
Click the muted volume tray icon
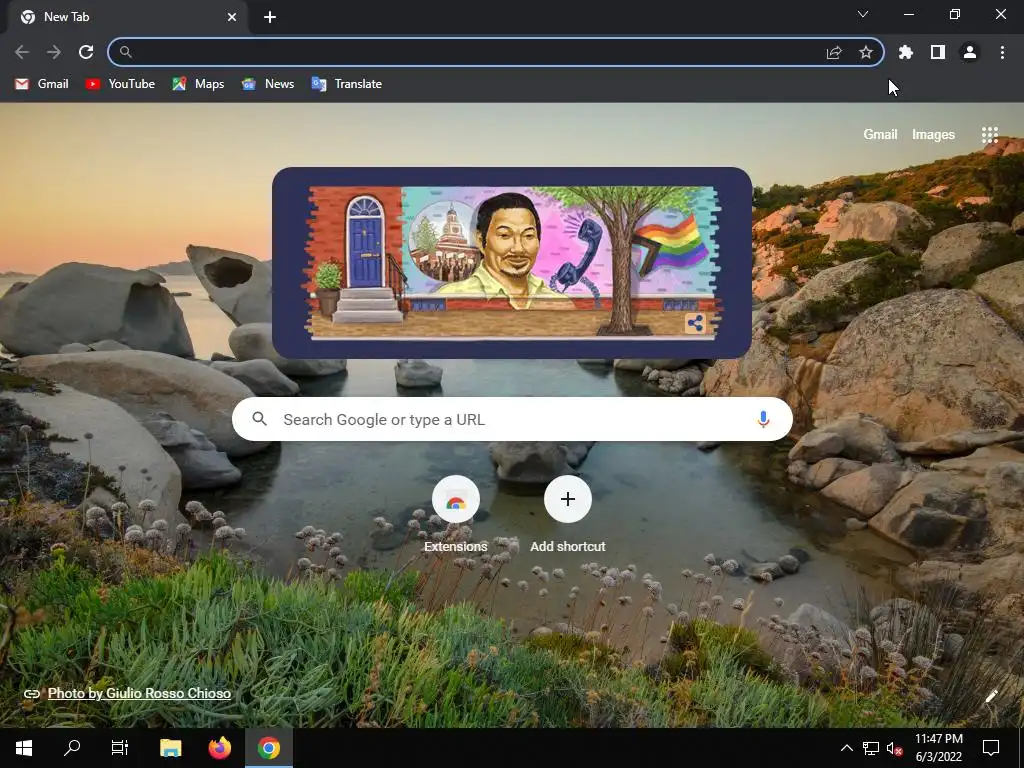(x=895, y=748)
